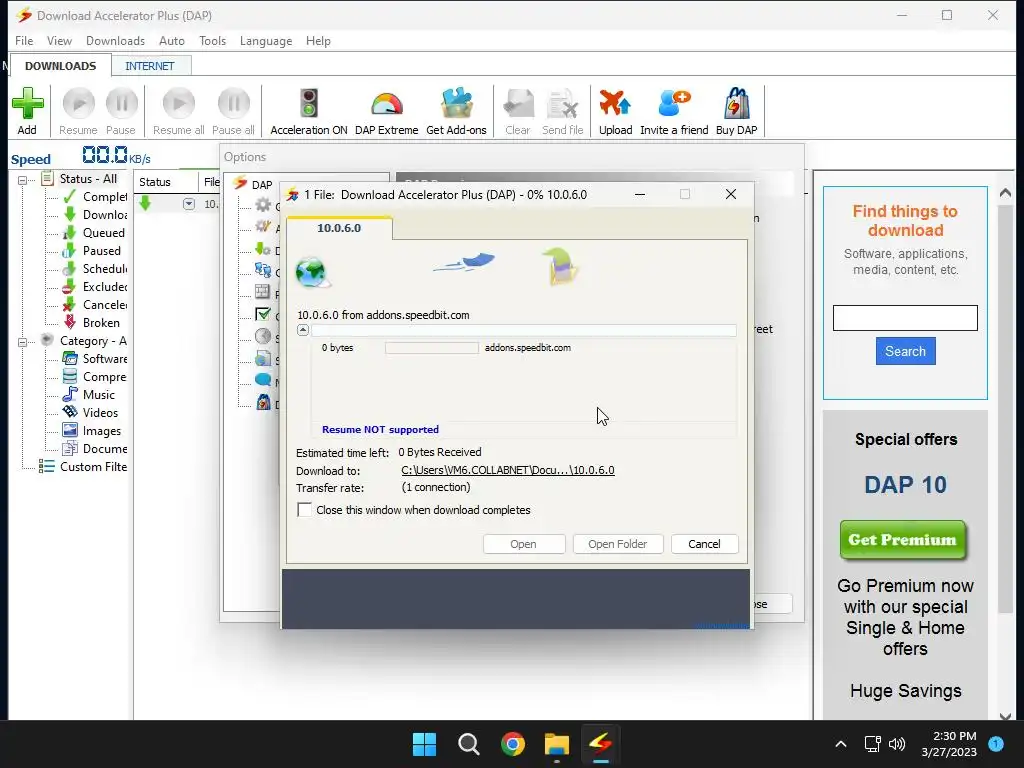
Task: Click the Get Premium button
Action: click(x=903, y=540)
